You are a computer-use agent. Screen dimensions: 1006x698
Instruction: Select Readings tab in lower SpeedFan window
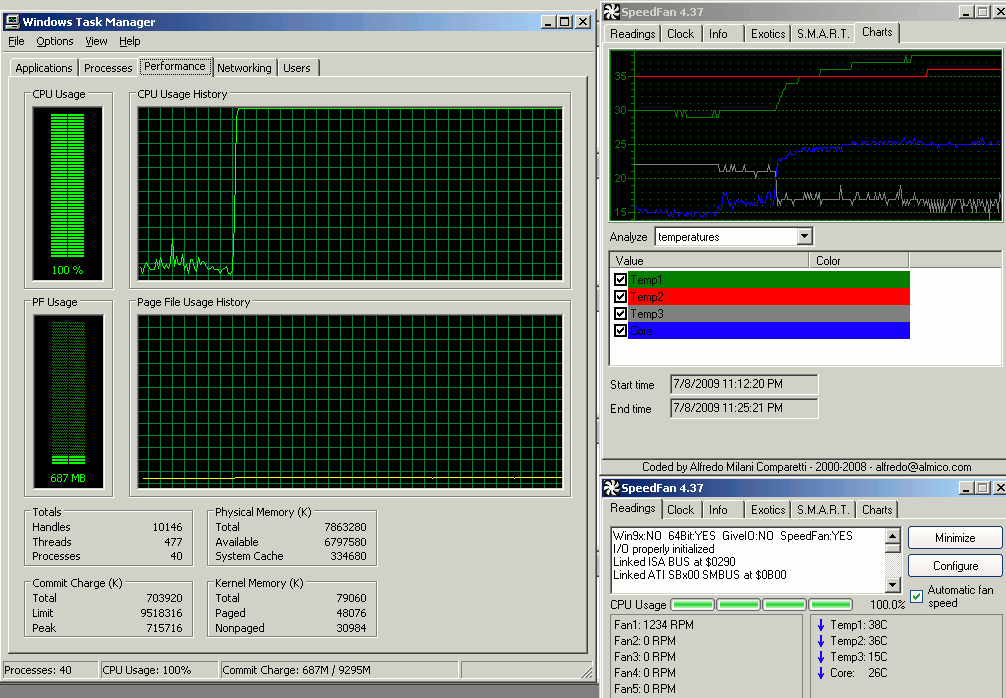click(x=633, y=508)
